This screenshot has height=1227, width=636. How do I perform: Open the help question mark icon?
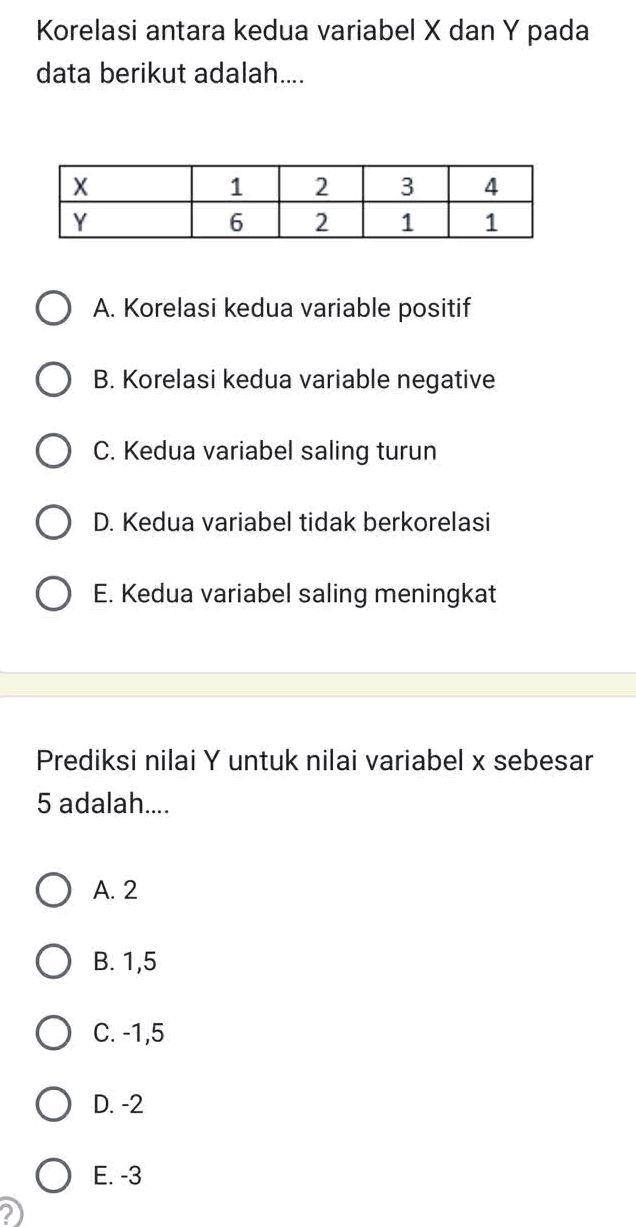click(x=8, y=1215)
